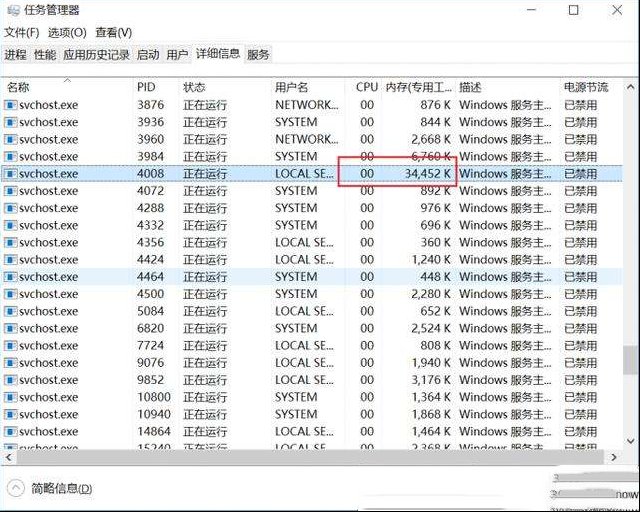Open the 查看(V) menu
The width and height of the screenshot is (640, 512).
click(x=113, y=32)
